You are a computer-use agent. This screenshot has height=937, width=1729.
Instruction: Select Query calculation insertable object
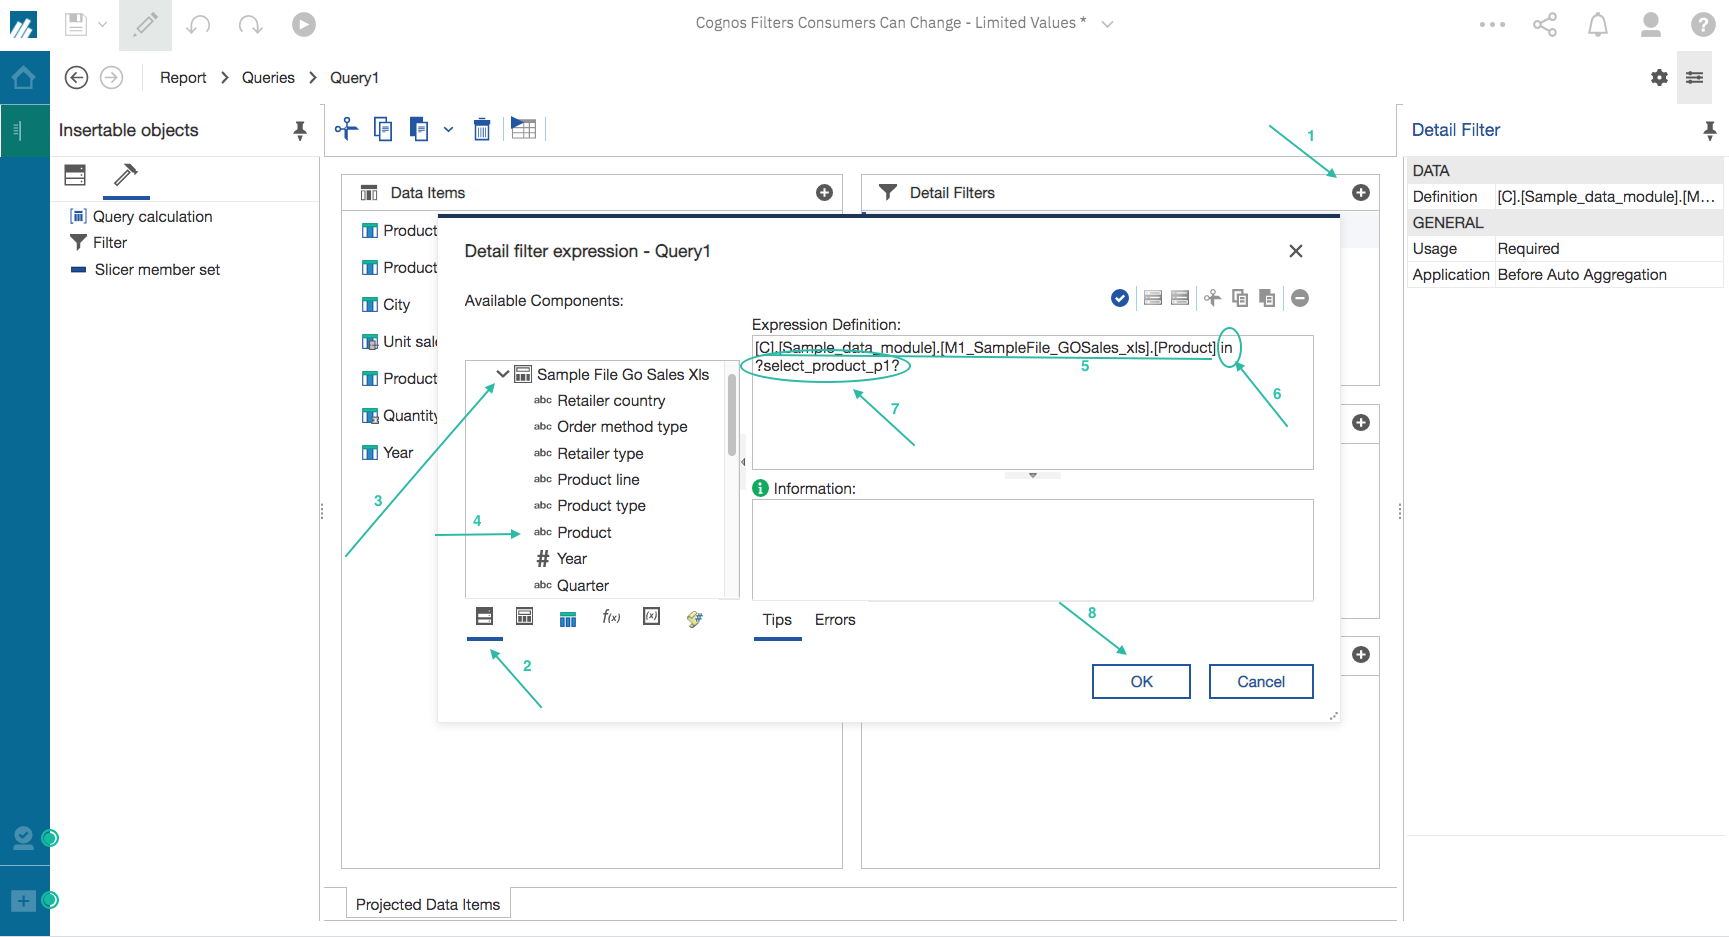coord(141,216)
